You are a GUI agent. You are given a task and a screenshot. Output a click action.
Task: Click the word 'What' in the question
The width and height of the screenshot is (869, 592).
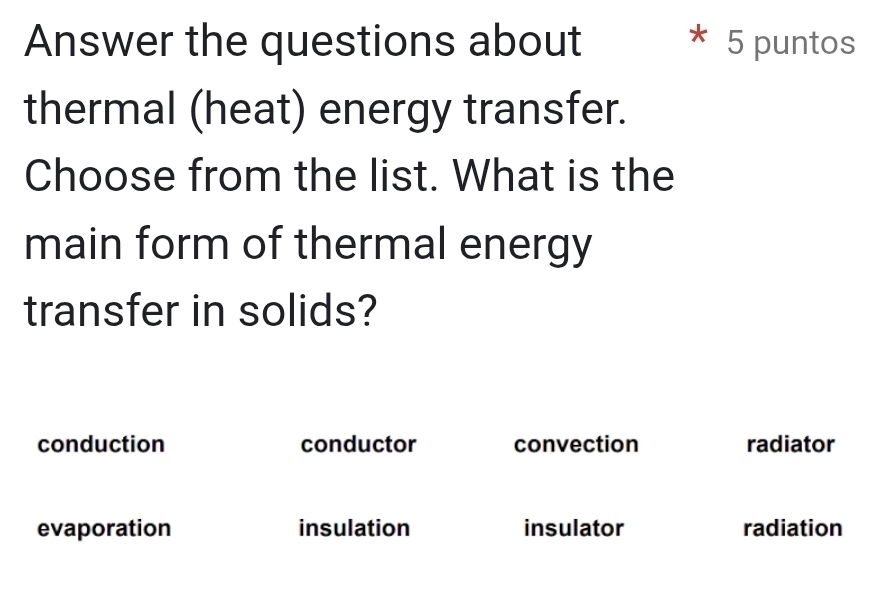pyautogui.click(x=507, y=176)
